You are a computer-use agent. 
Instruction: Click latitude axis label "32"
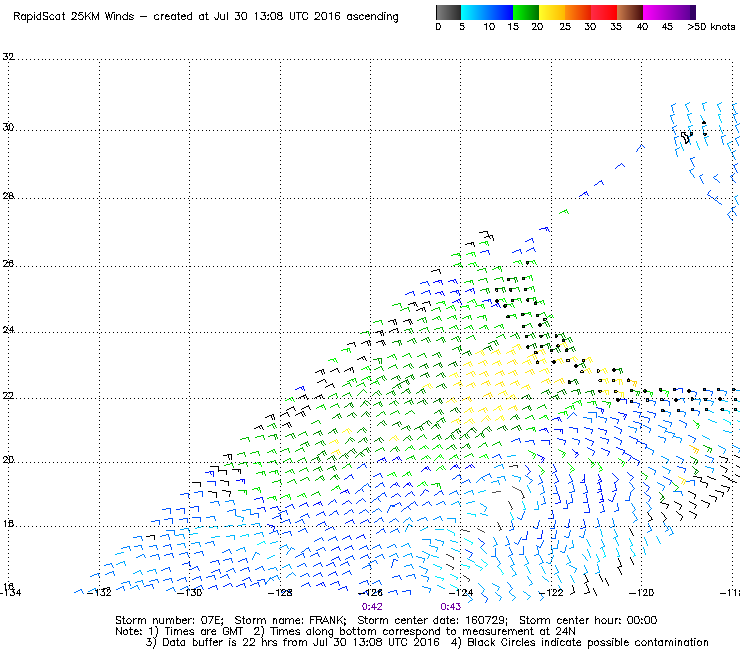tap(8, 57)
